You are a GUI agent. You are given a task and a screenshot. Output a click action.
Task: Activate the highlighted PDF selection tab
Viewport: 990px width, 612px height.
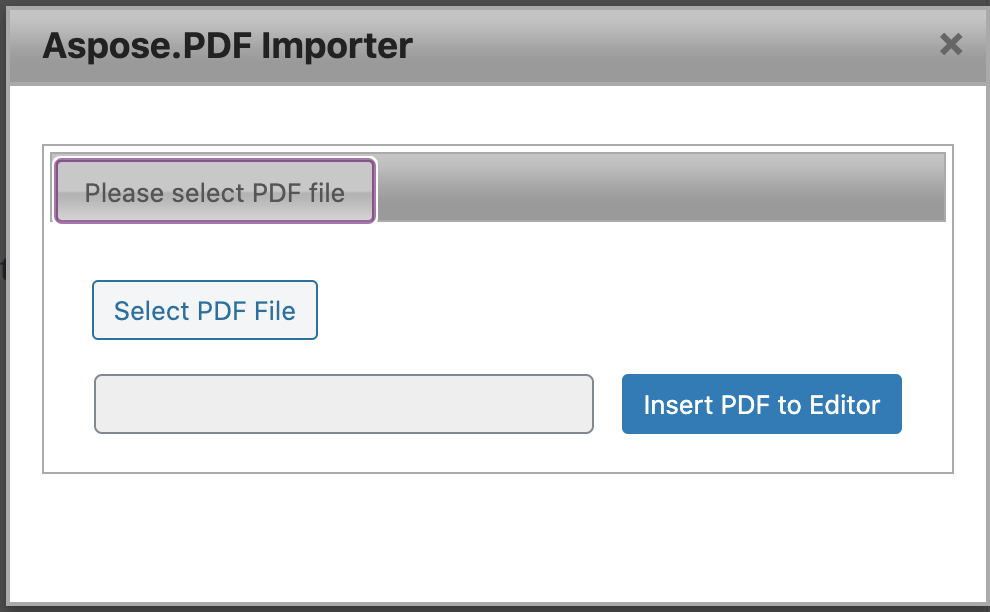pos(214,191)
